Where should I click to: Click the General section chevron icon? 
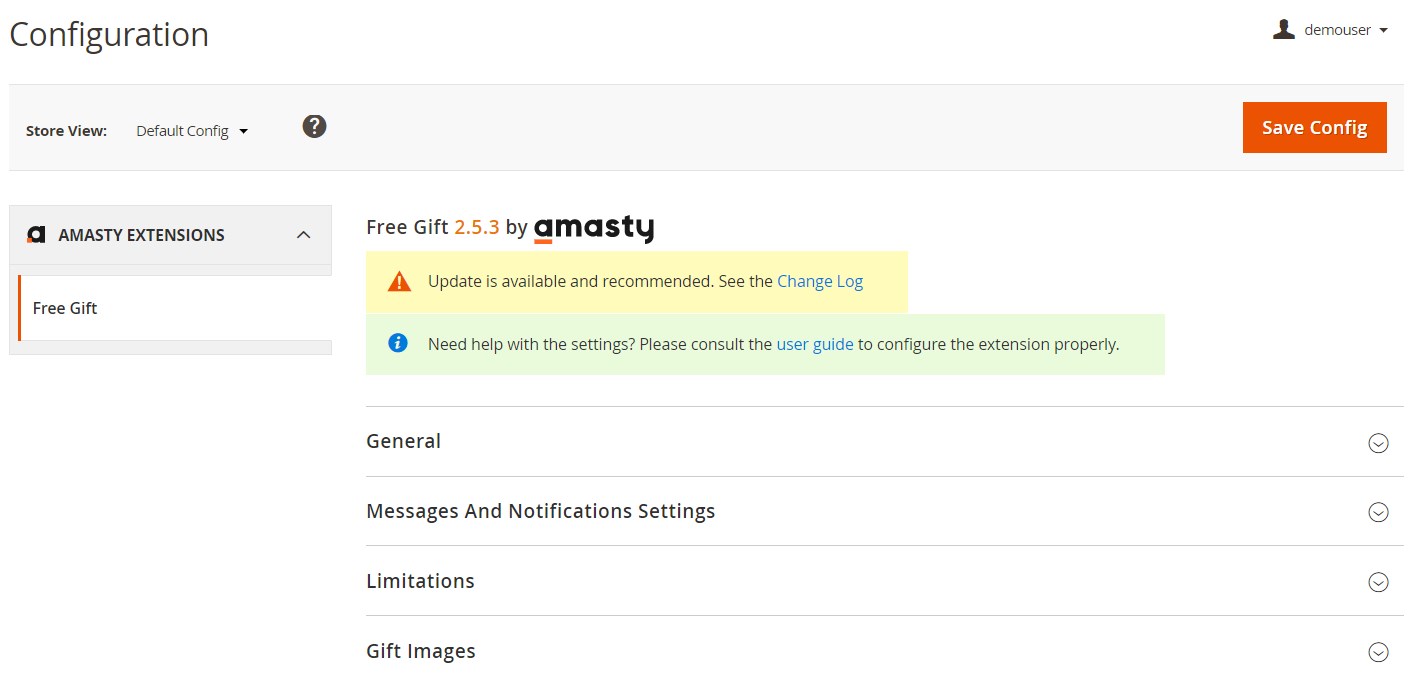(x=1378, y=443)
